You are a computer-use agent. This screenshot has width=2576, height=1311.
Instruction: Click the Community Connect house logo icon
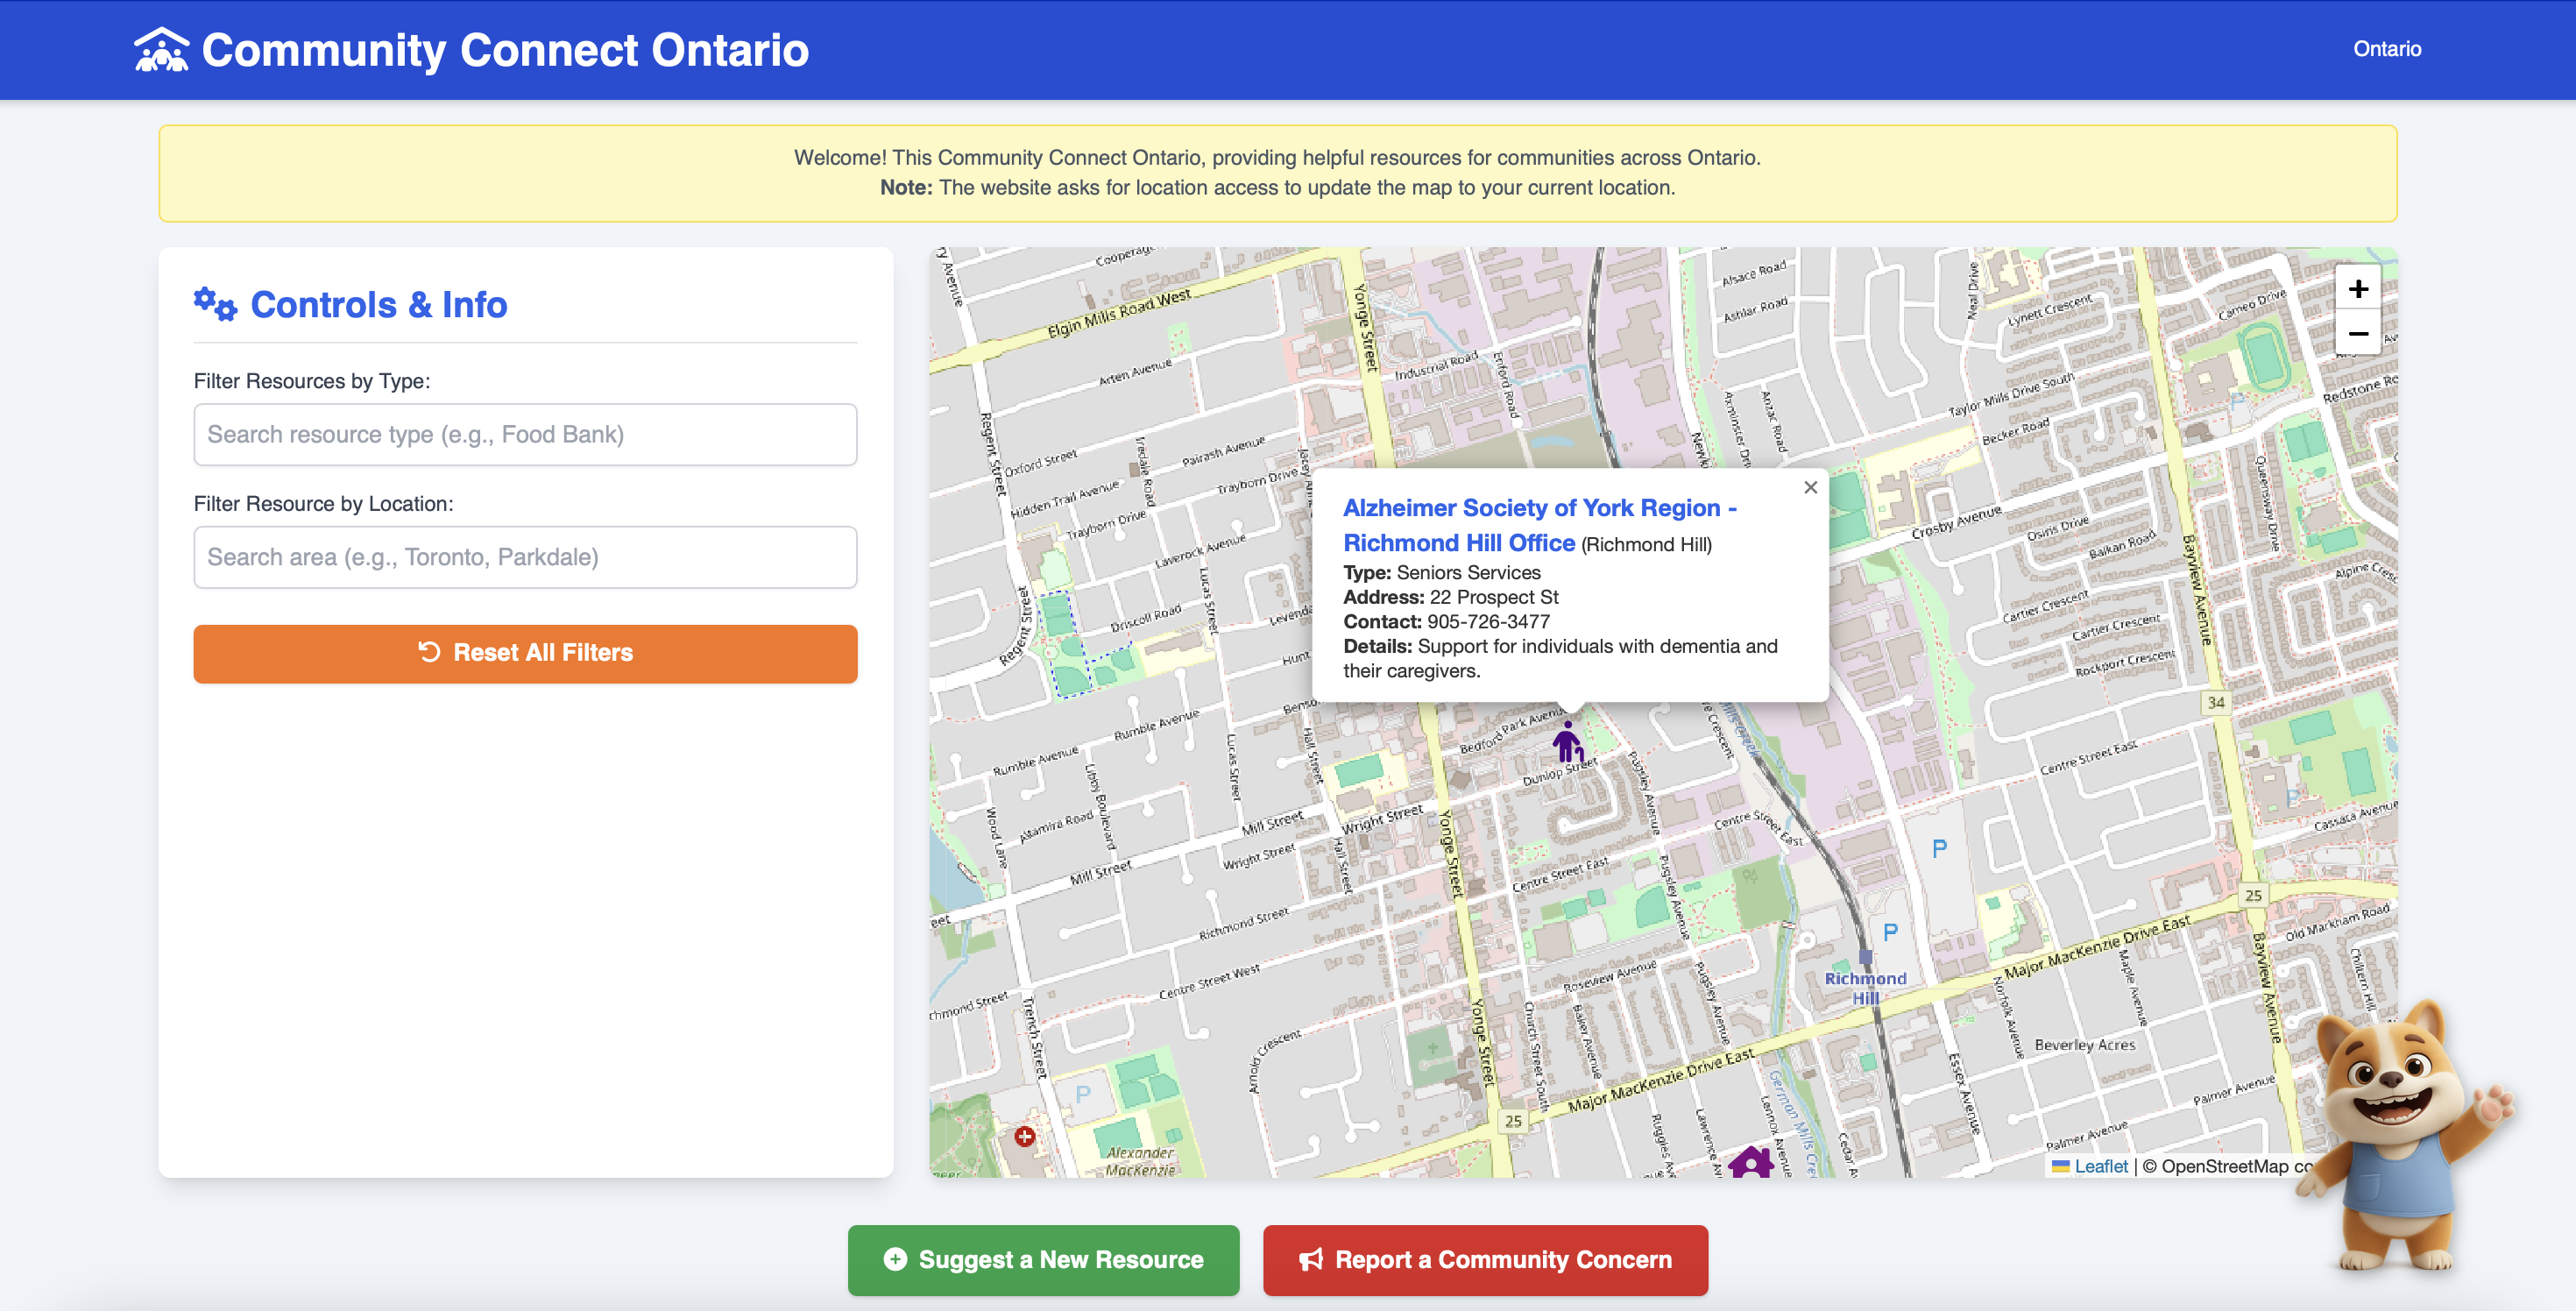coord(161,50)
